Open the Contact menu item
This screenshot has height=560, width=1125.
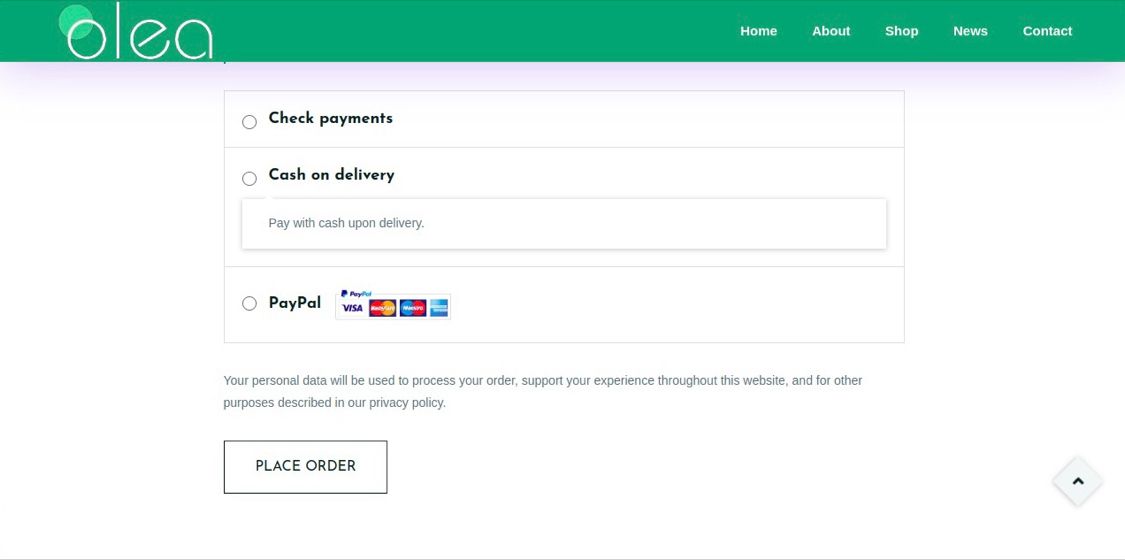point(1048,31)
